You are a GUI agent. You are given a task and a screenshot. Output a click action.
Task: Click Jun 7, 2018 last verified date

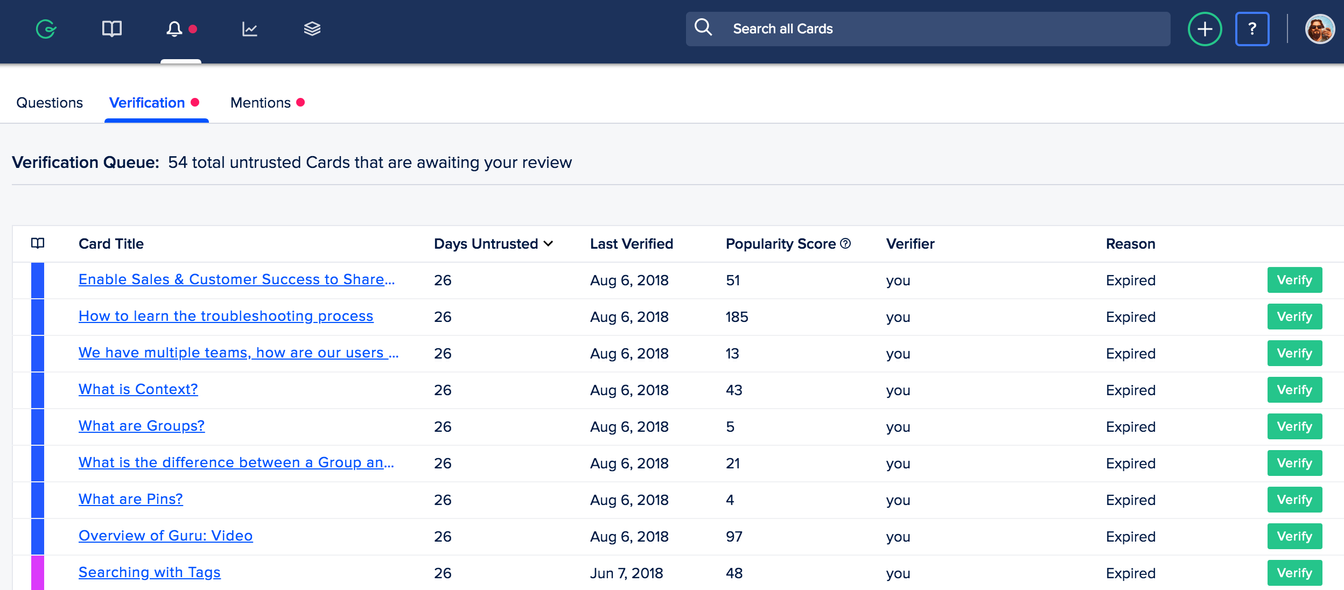pos(628,573)
